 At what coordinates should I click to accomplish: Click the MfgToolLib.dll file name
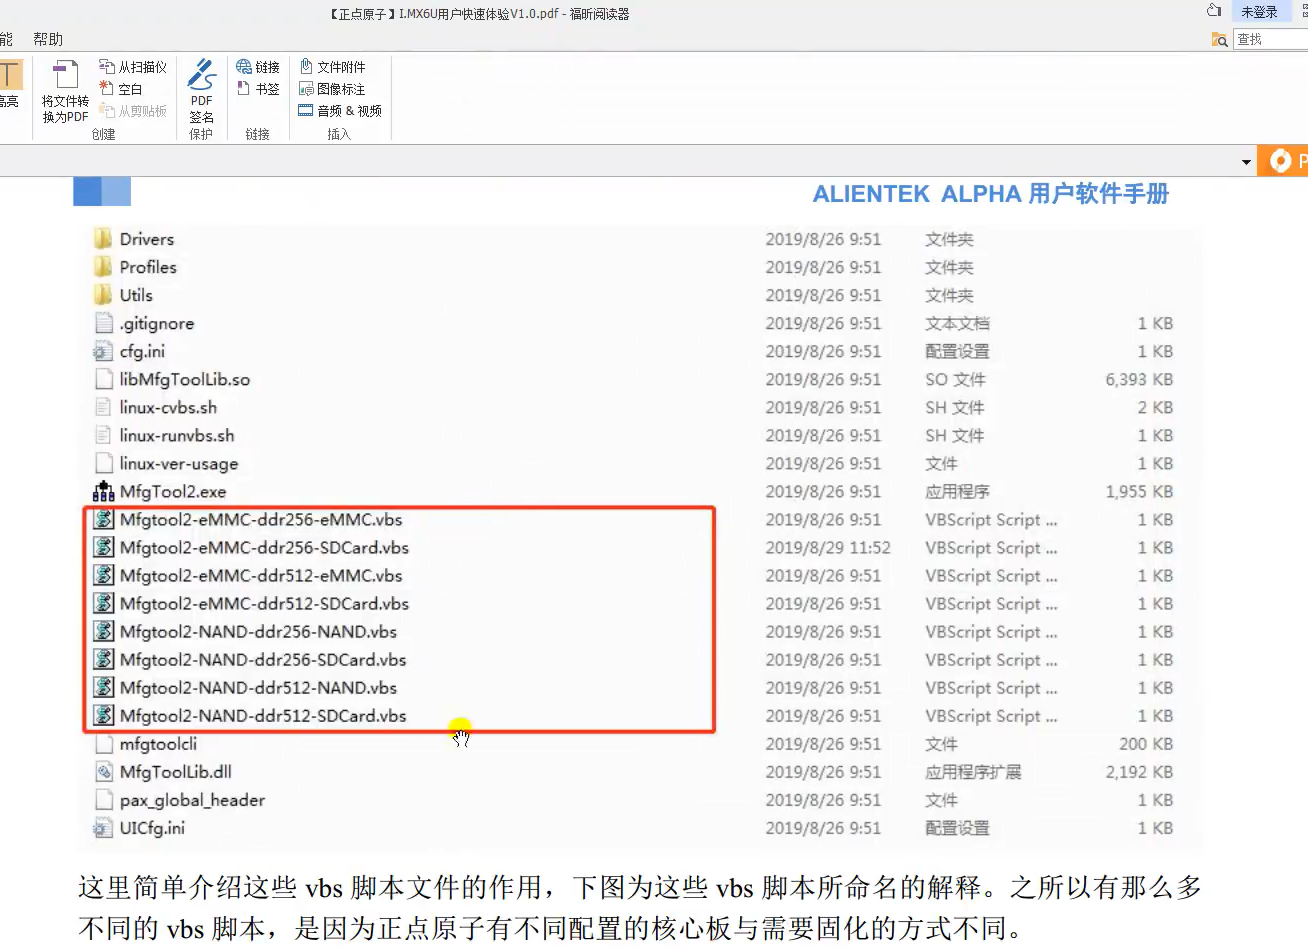(176, 771)
